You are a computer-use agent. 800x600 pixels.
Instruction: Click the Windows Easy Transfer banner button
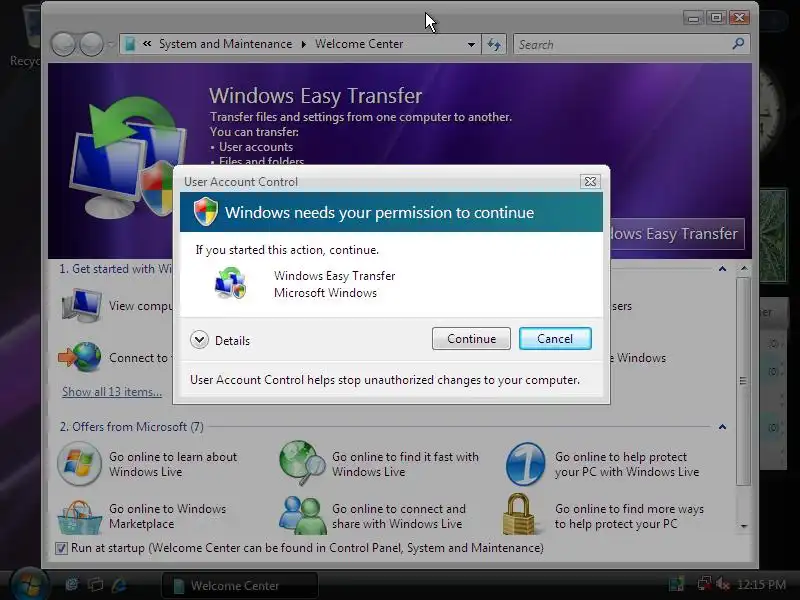[676, 234]
